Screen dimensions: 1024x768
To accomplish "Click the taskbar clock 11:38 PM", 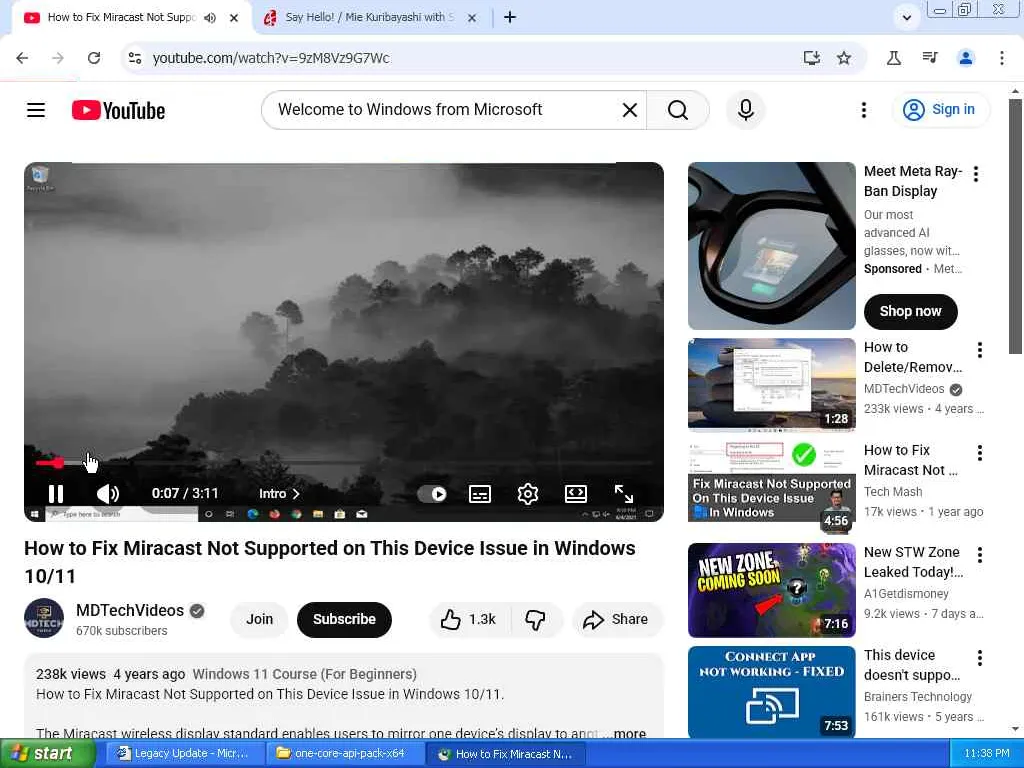I will pyautogui.click(x=987, y=754).
